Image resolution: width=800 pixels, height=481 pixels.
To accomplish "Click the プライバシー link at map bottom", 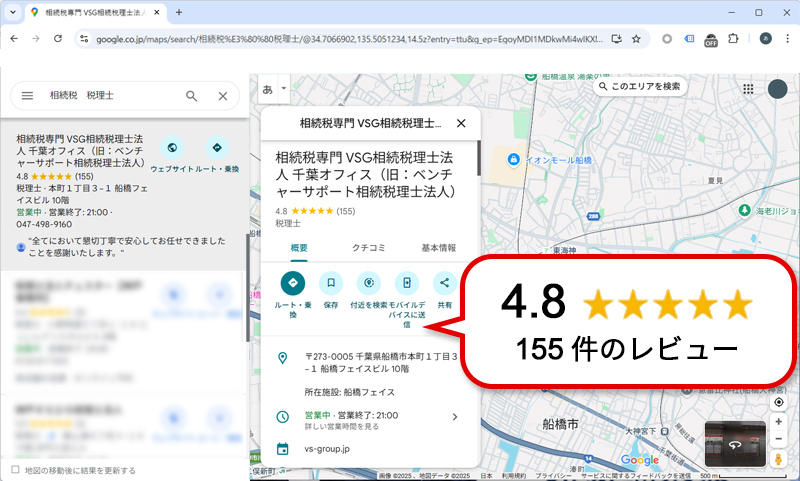I will [x=553, y=476].
